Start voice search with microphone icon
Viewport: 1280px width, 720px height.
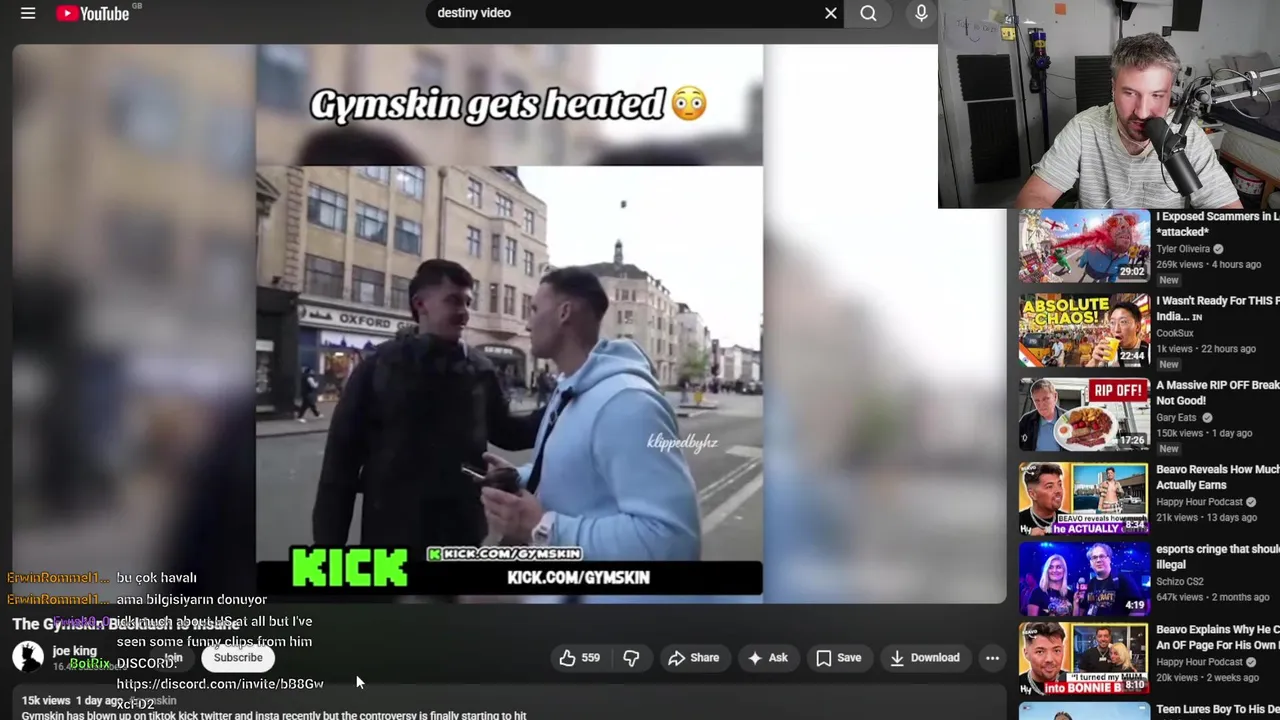click(921, 13)
